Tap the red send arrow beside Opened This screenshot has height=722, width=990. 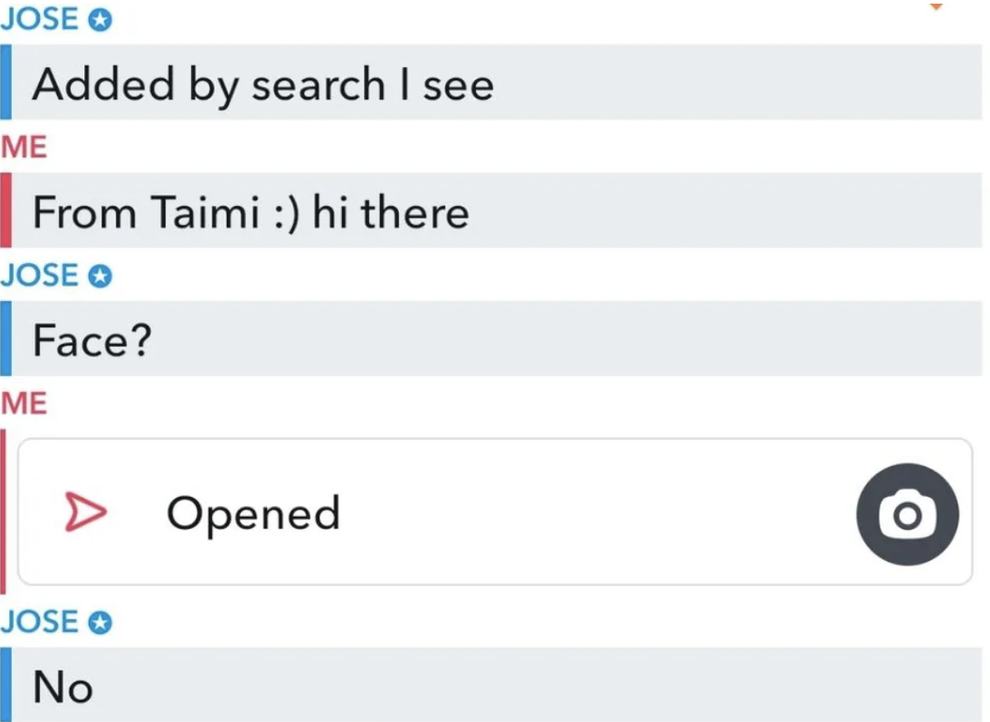click(86, 513)
